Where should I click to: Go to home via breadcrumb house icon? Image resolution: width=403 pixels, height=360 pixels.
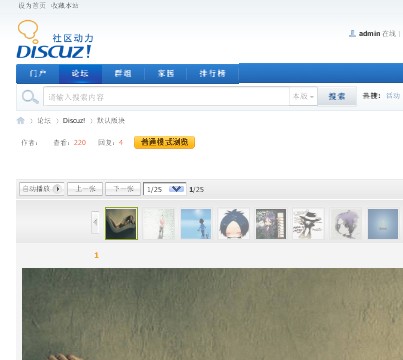click(x=21, y=121)
